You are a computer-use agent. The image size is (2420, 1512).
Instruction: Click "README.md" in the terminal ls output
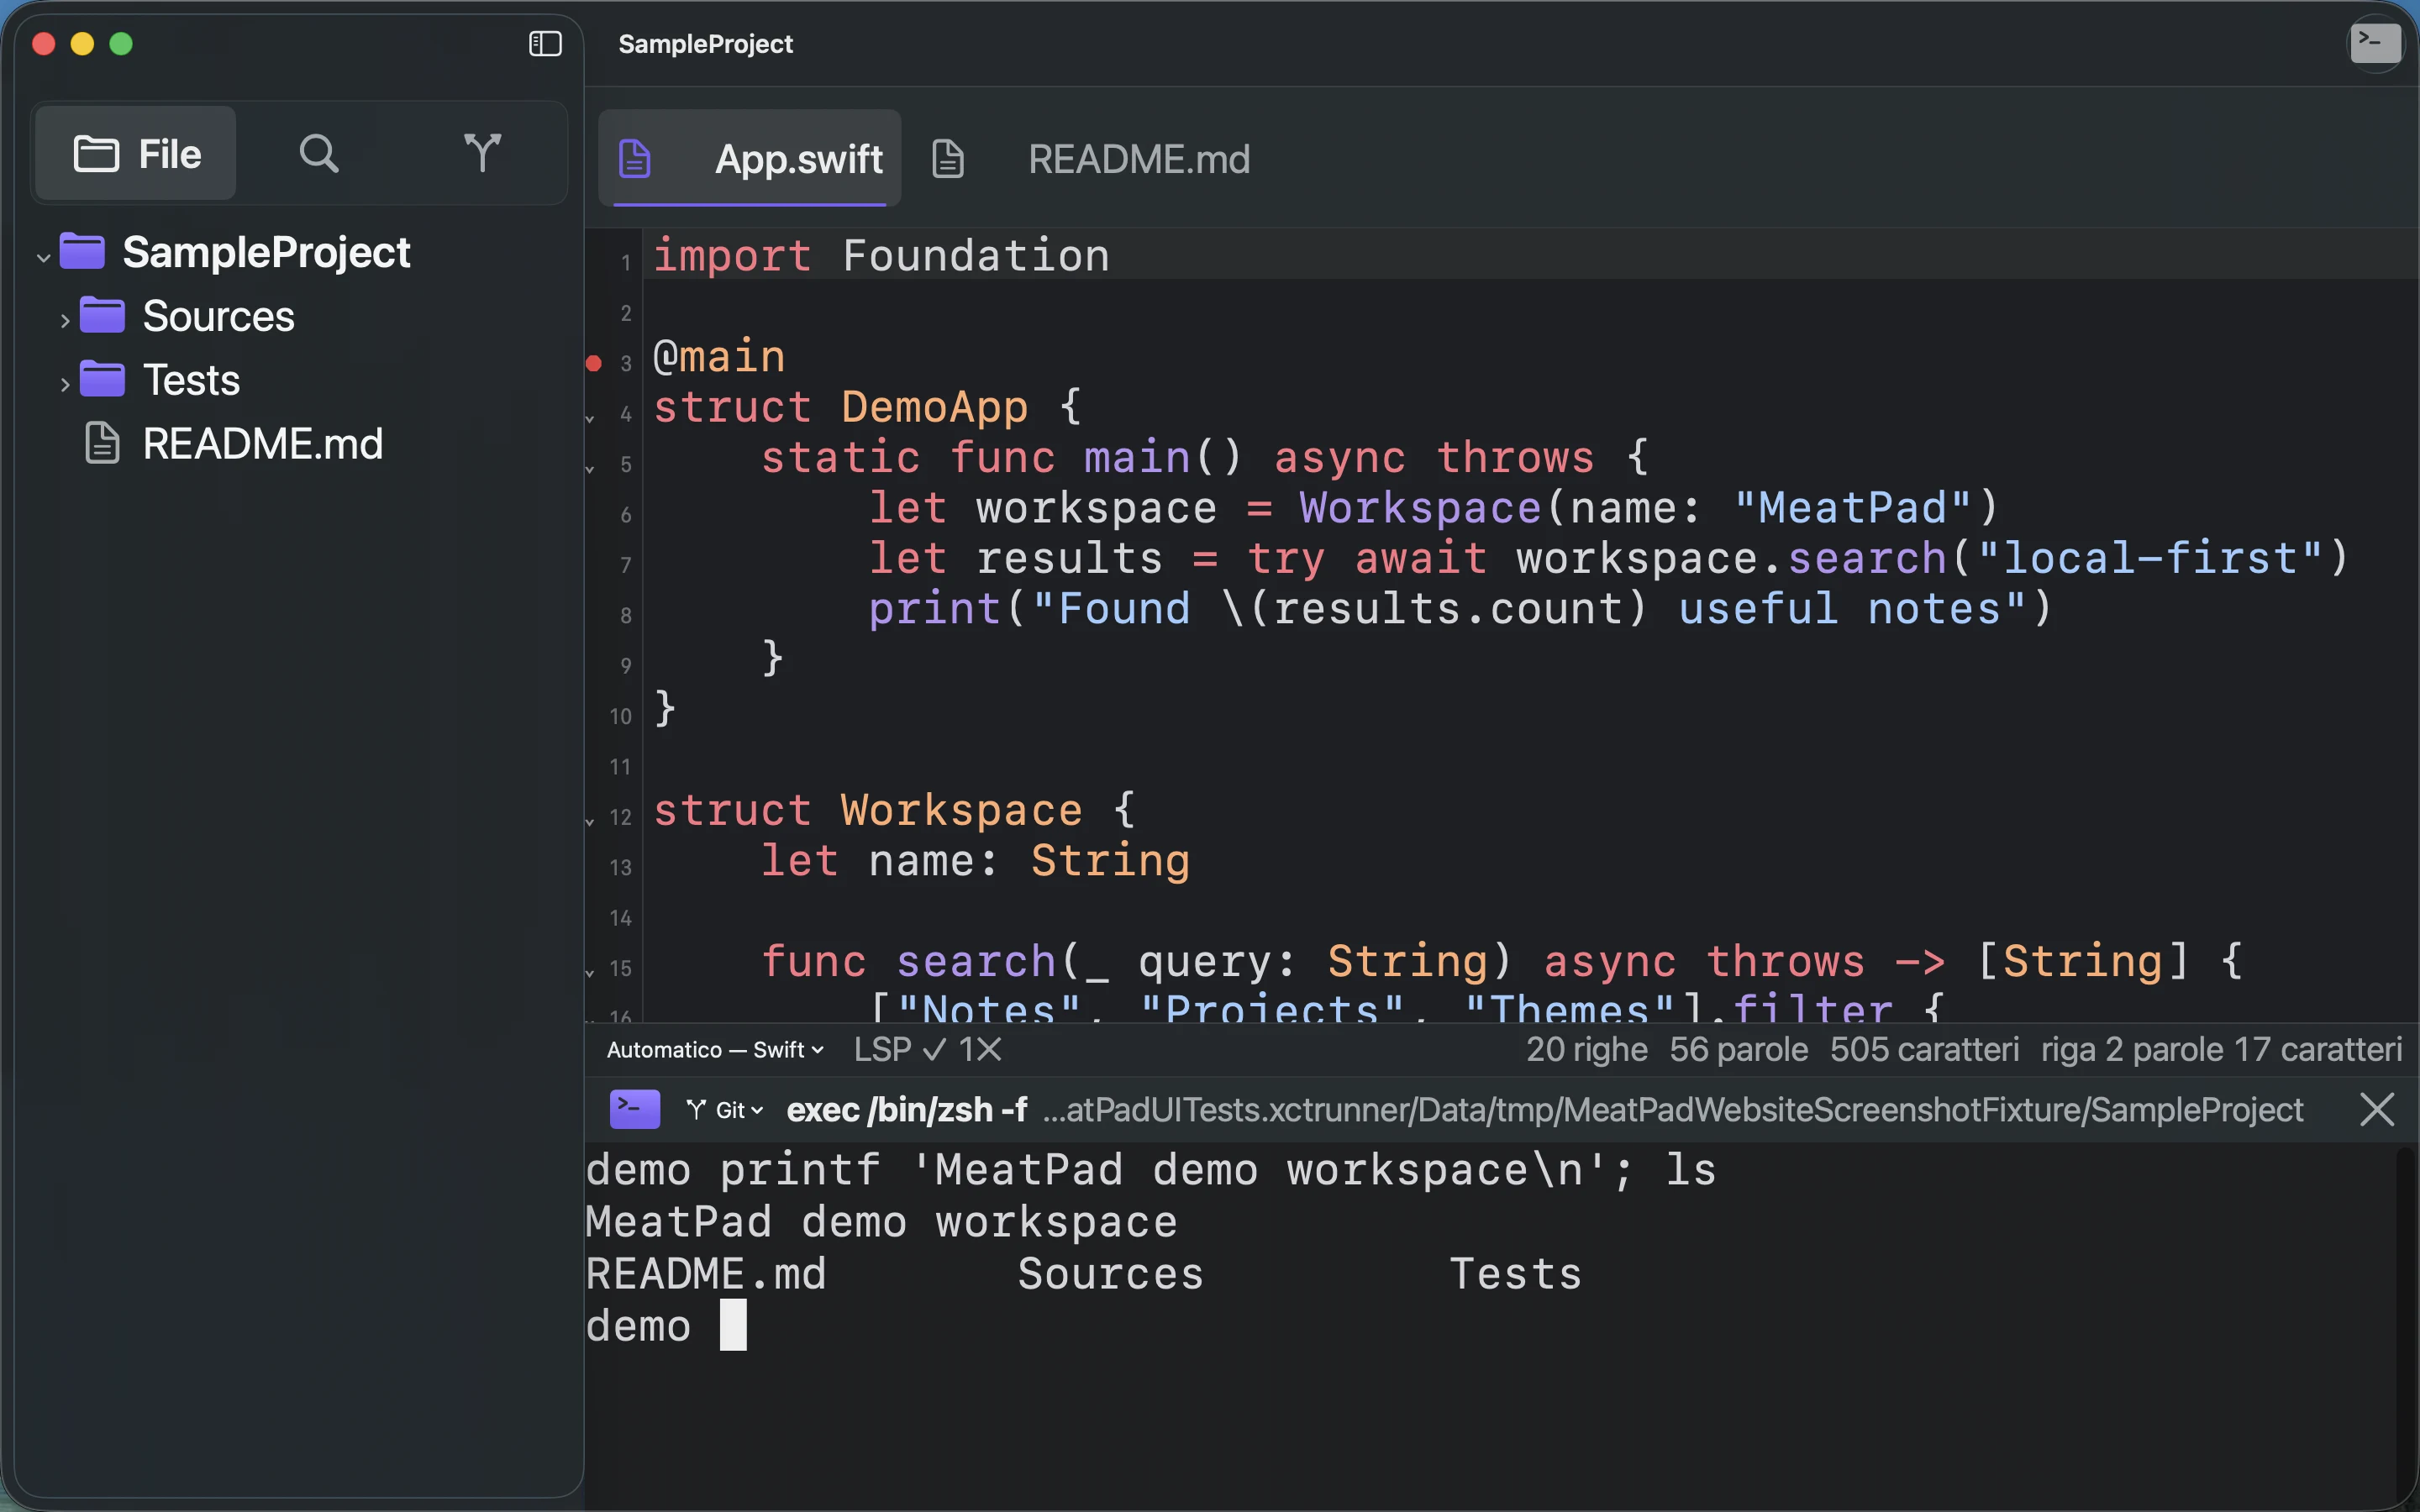click(706, 1274)
